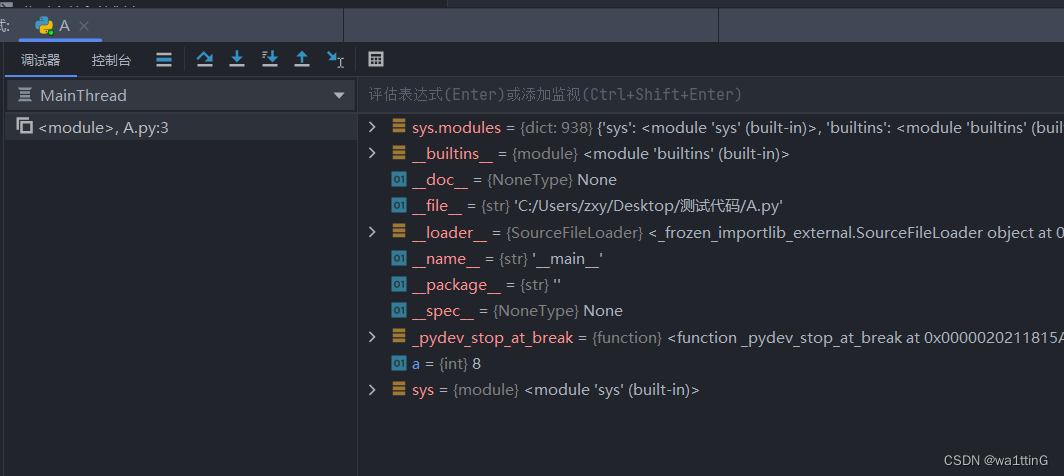Expand the _pydev_stop_at_break function node
This screenshot has width=1064, height=476.
(372, 337)
